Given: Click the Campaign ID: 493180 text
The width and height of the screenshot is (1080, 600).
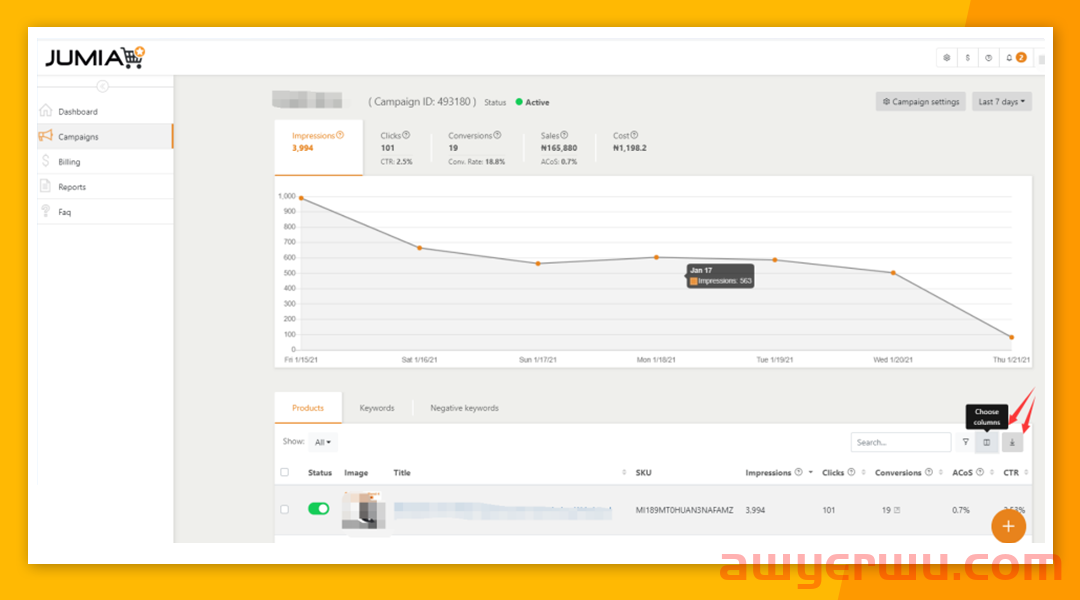Looking at the screenshot, I should pyautogui.click(x=422, y=102).
